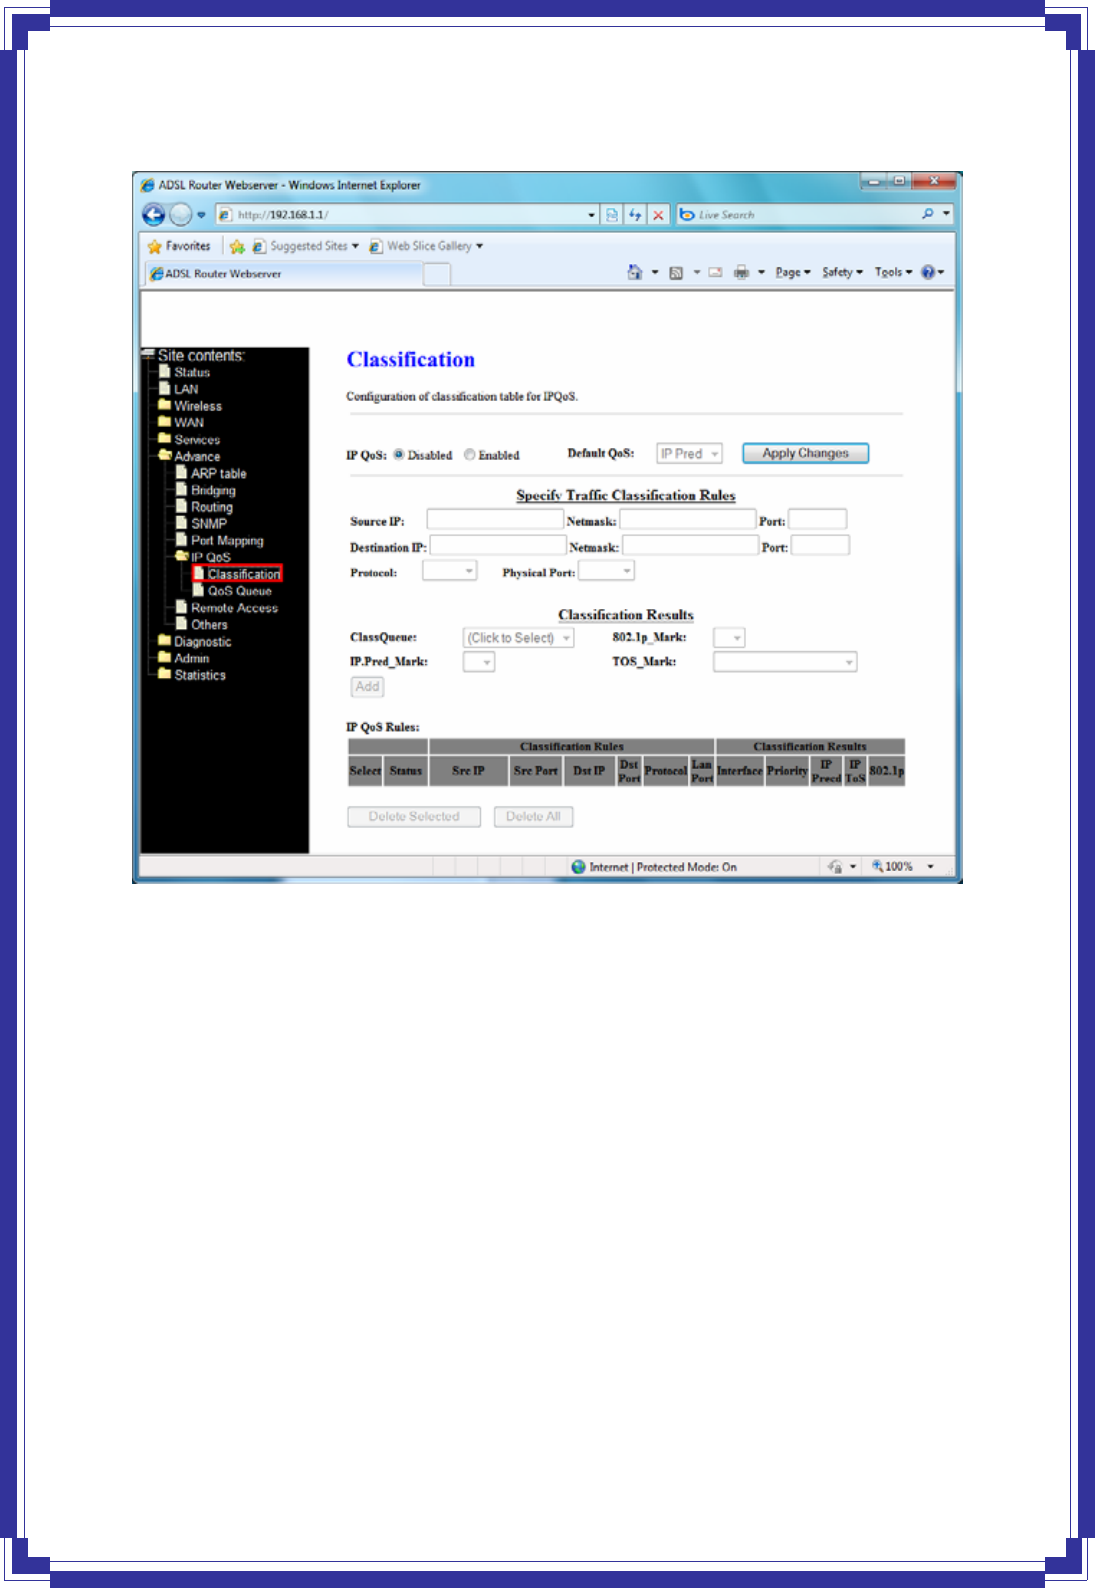
Task: Click into the Source IP field
Action: tap(495, 519)
